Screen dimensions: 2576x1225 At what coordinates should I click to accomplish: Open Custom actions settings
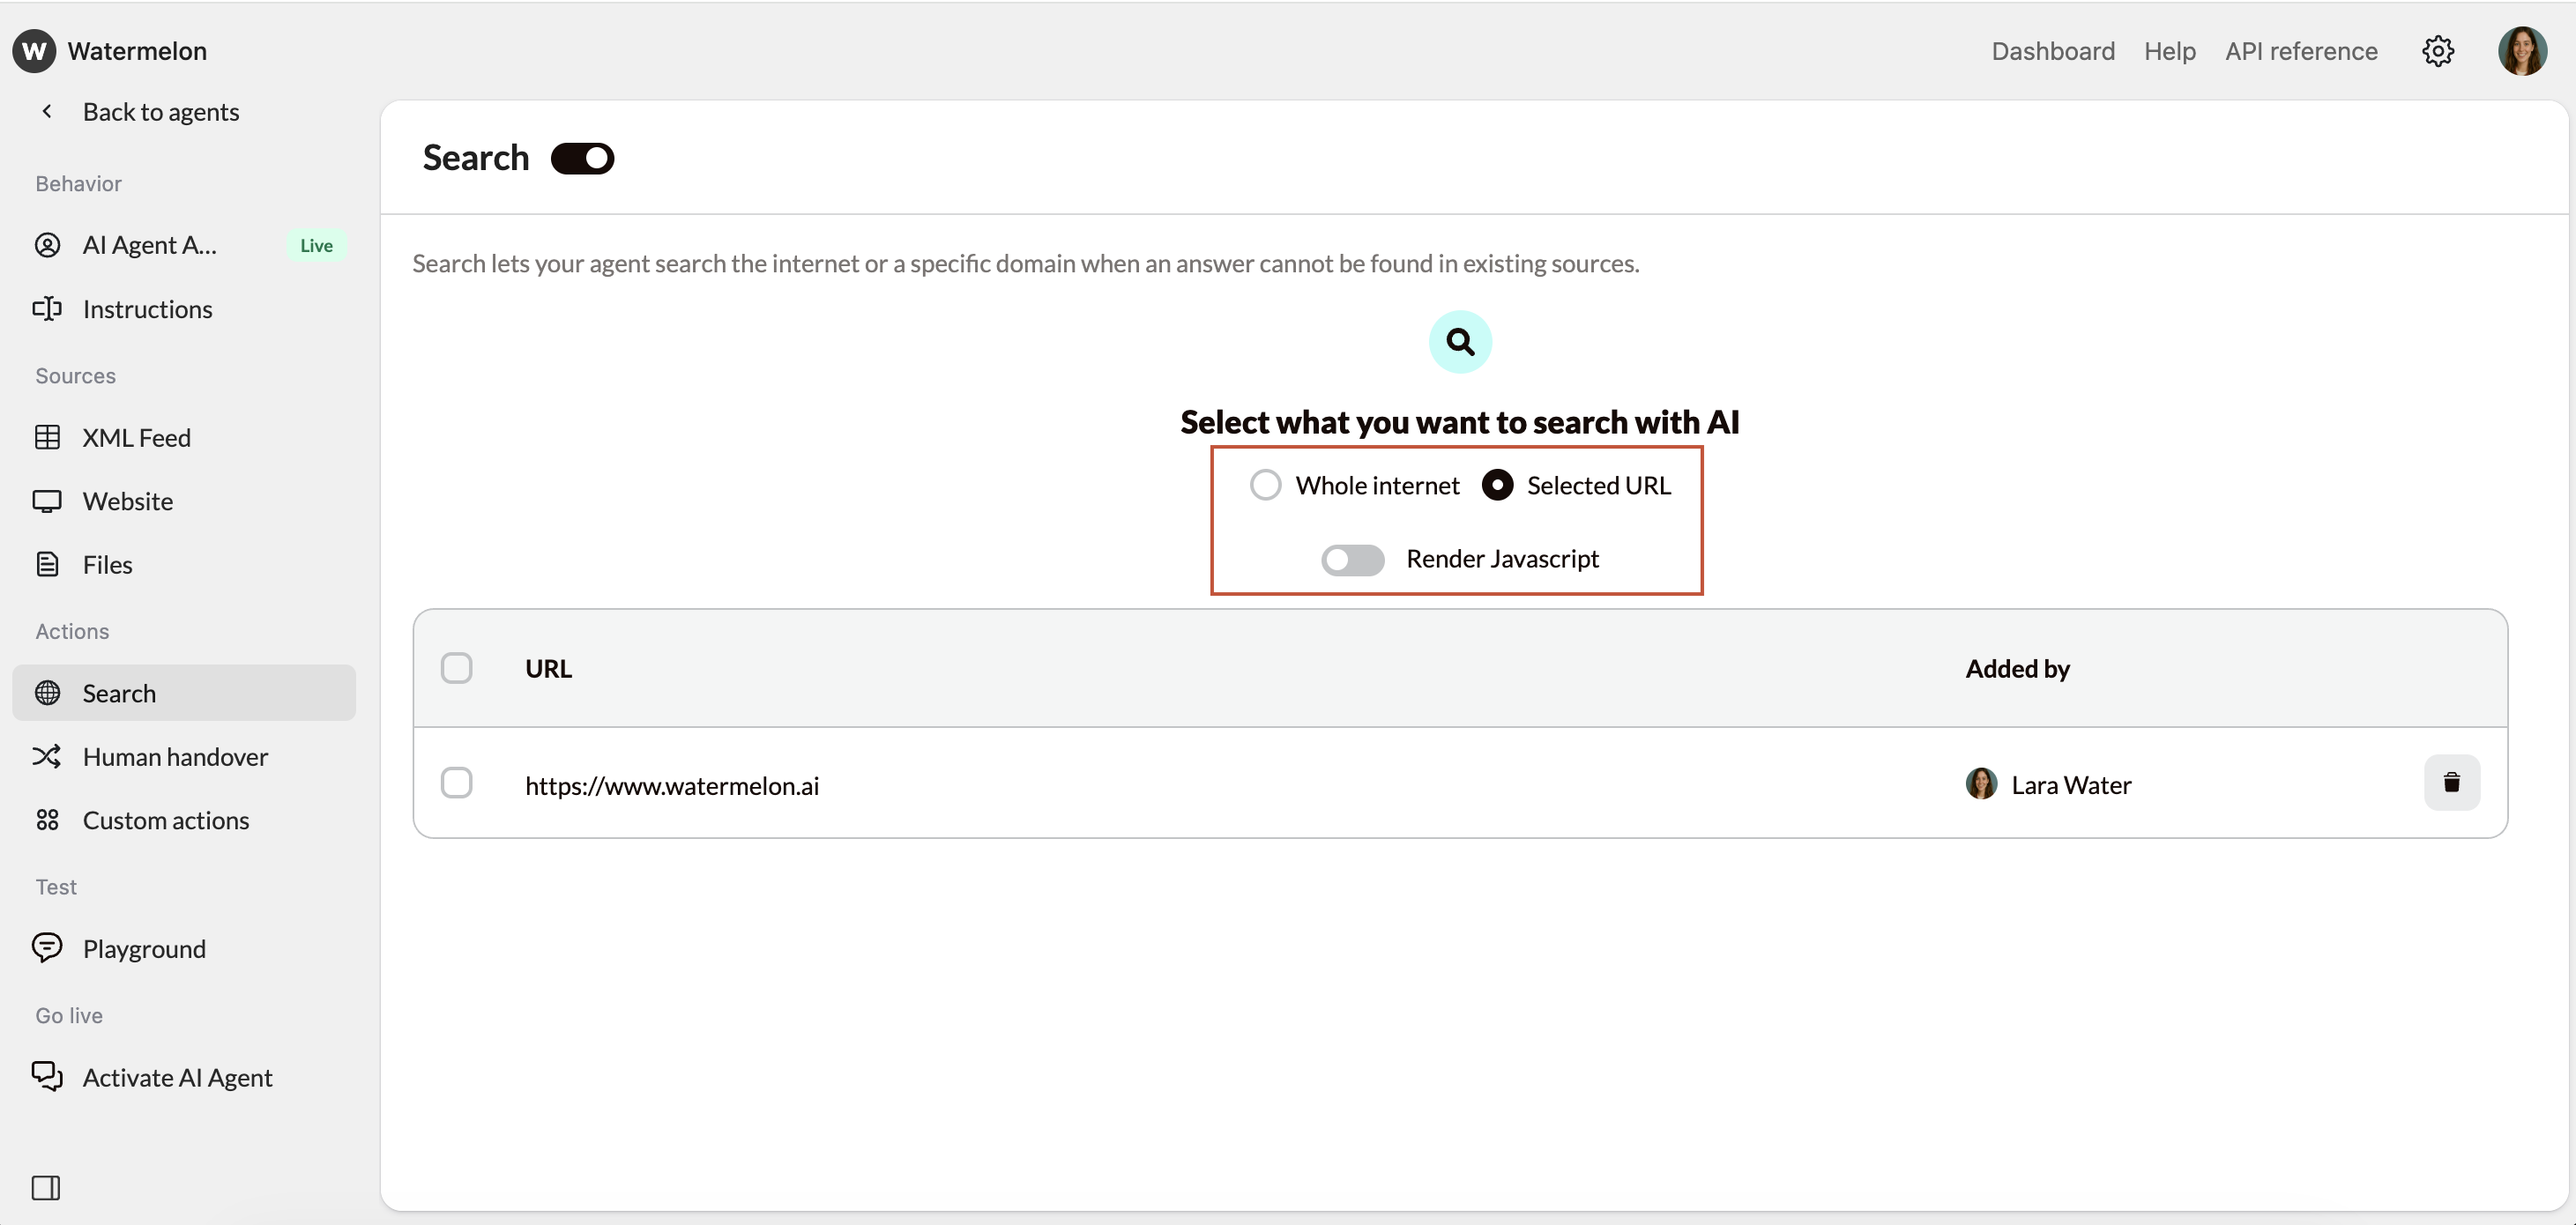(x=165, y=820)
